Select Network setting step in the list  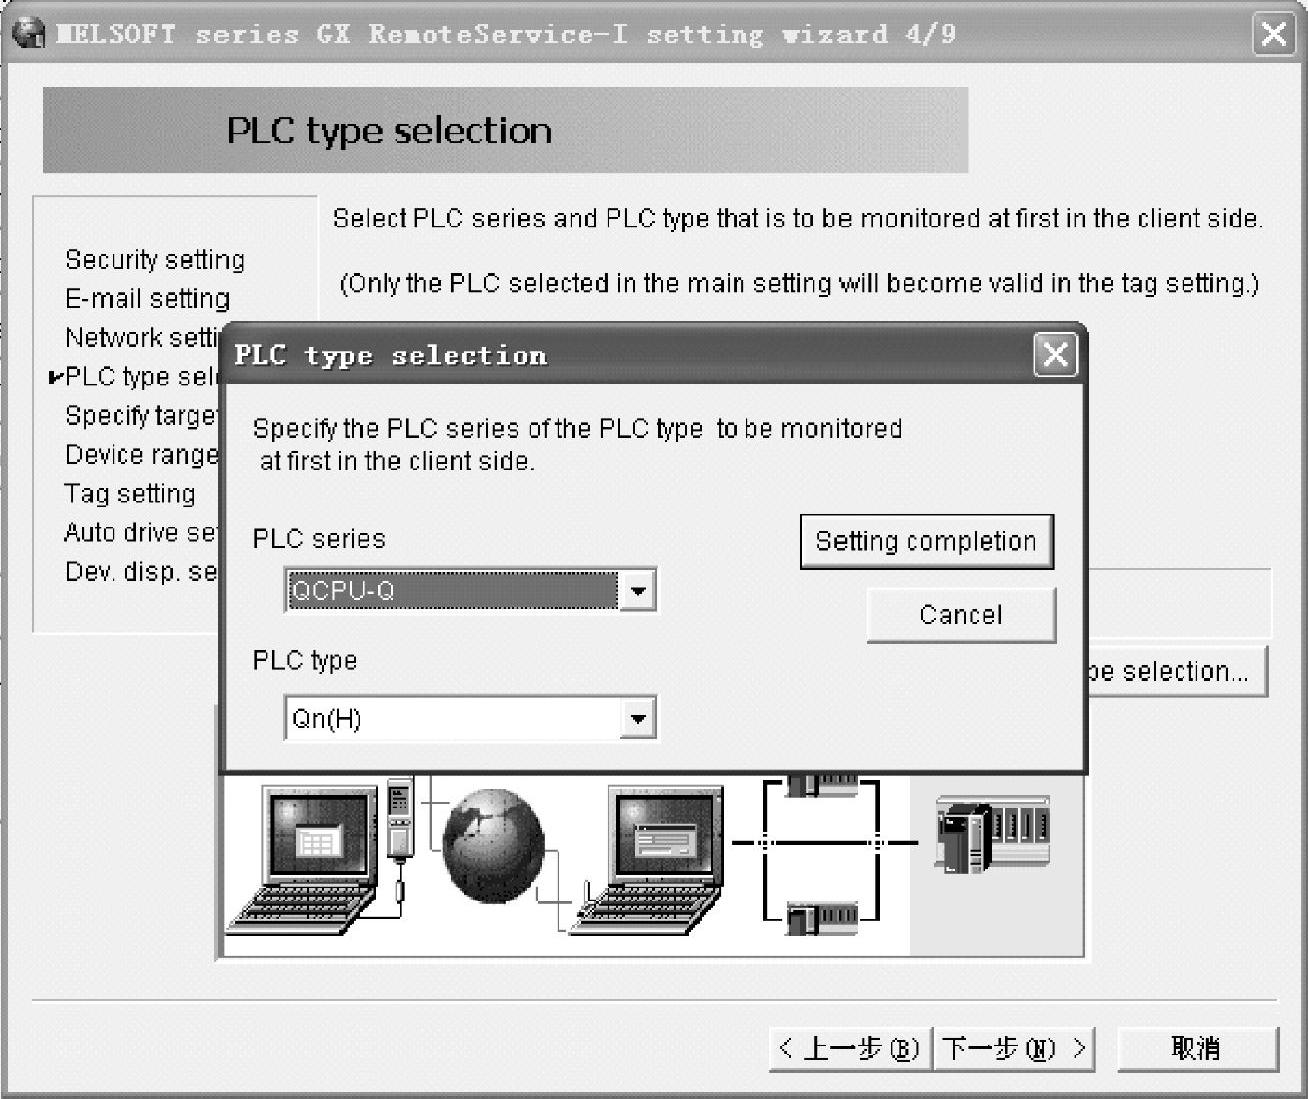coord(142,338)
